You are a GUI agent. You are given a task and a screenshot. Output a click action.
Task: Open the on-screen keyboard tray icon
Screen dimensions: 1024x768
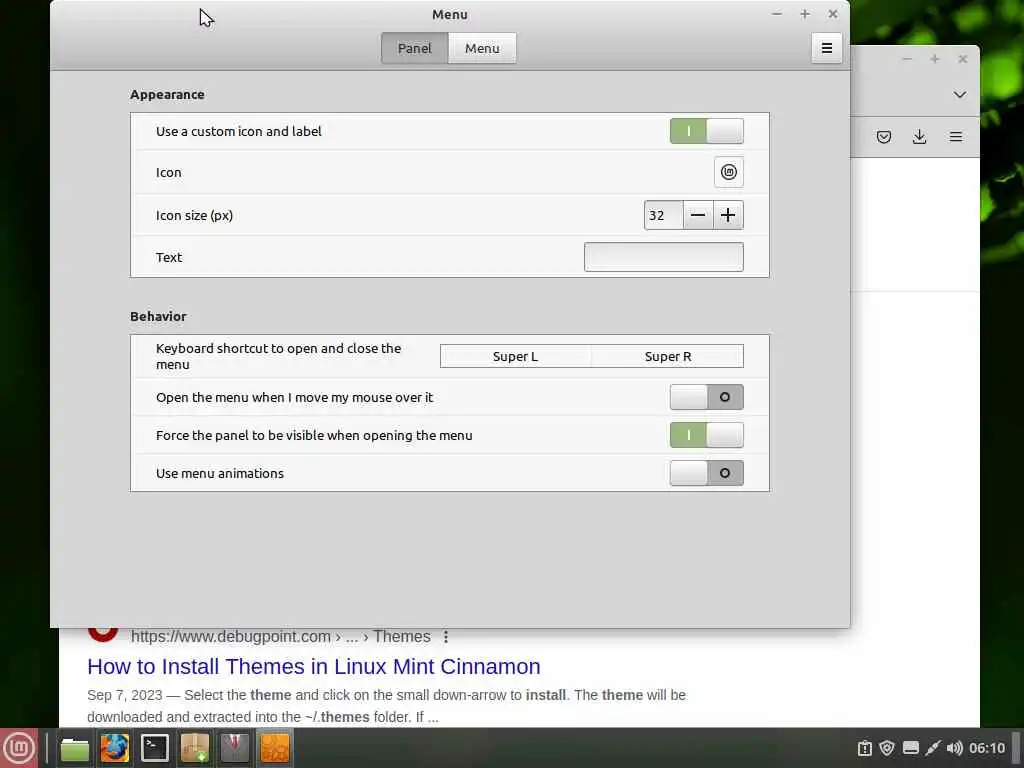tap(910, 748)
